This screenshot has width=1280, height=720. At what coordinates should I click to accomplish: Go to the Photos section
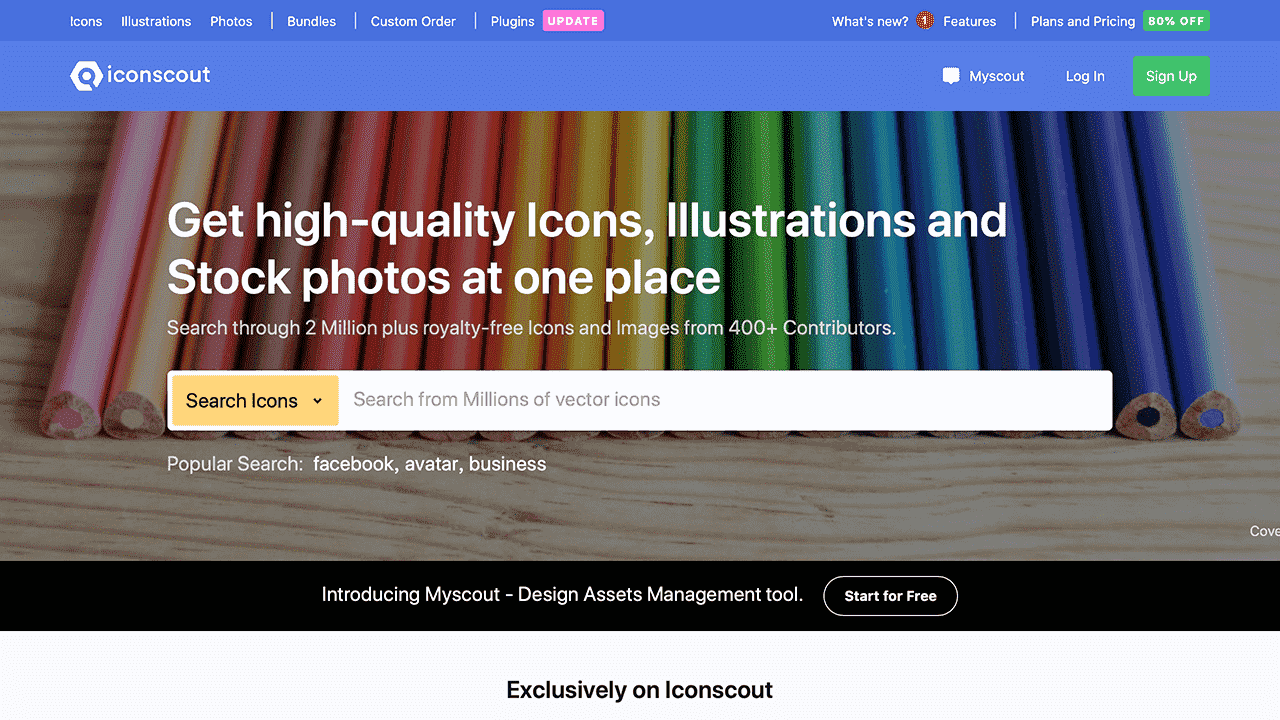231,21
